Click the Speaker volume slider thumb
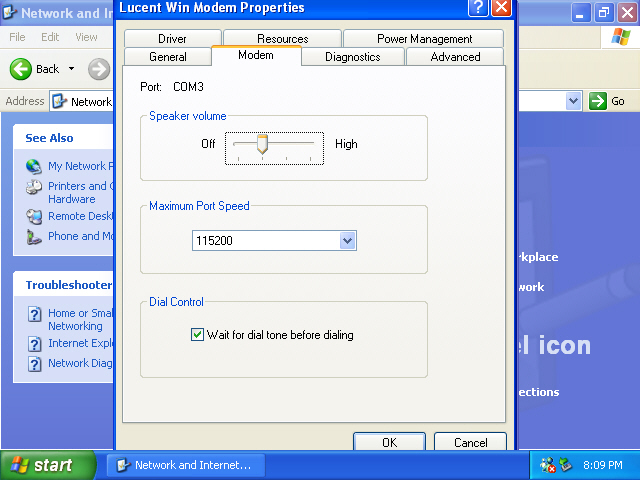 pos(262,144)
